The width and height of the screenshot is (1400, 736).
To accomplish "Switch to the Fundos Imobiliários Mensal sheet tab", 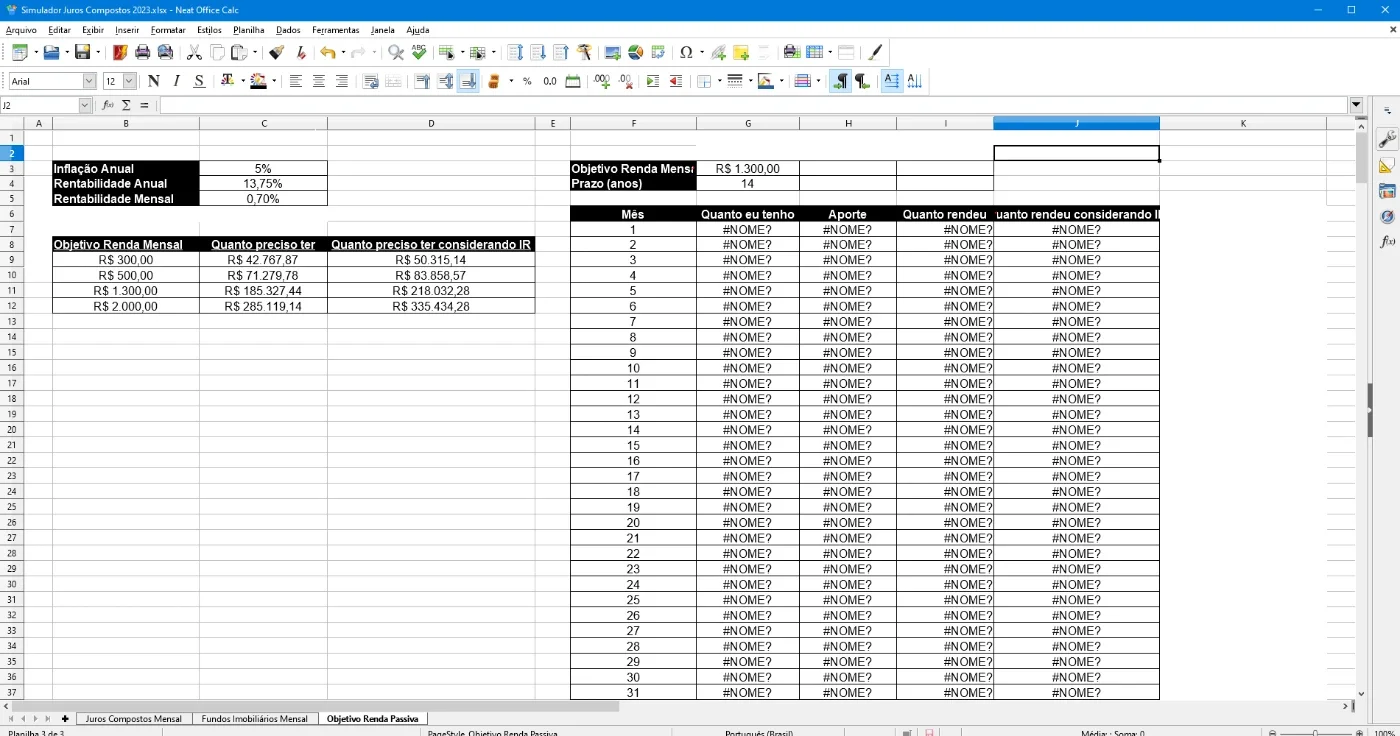I will [x=255, y=718].
